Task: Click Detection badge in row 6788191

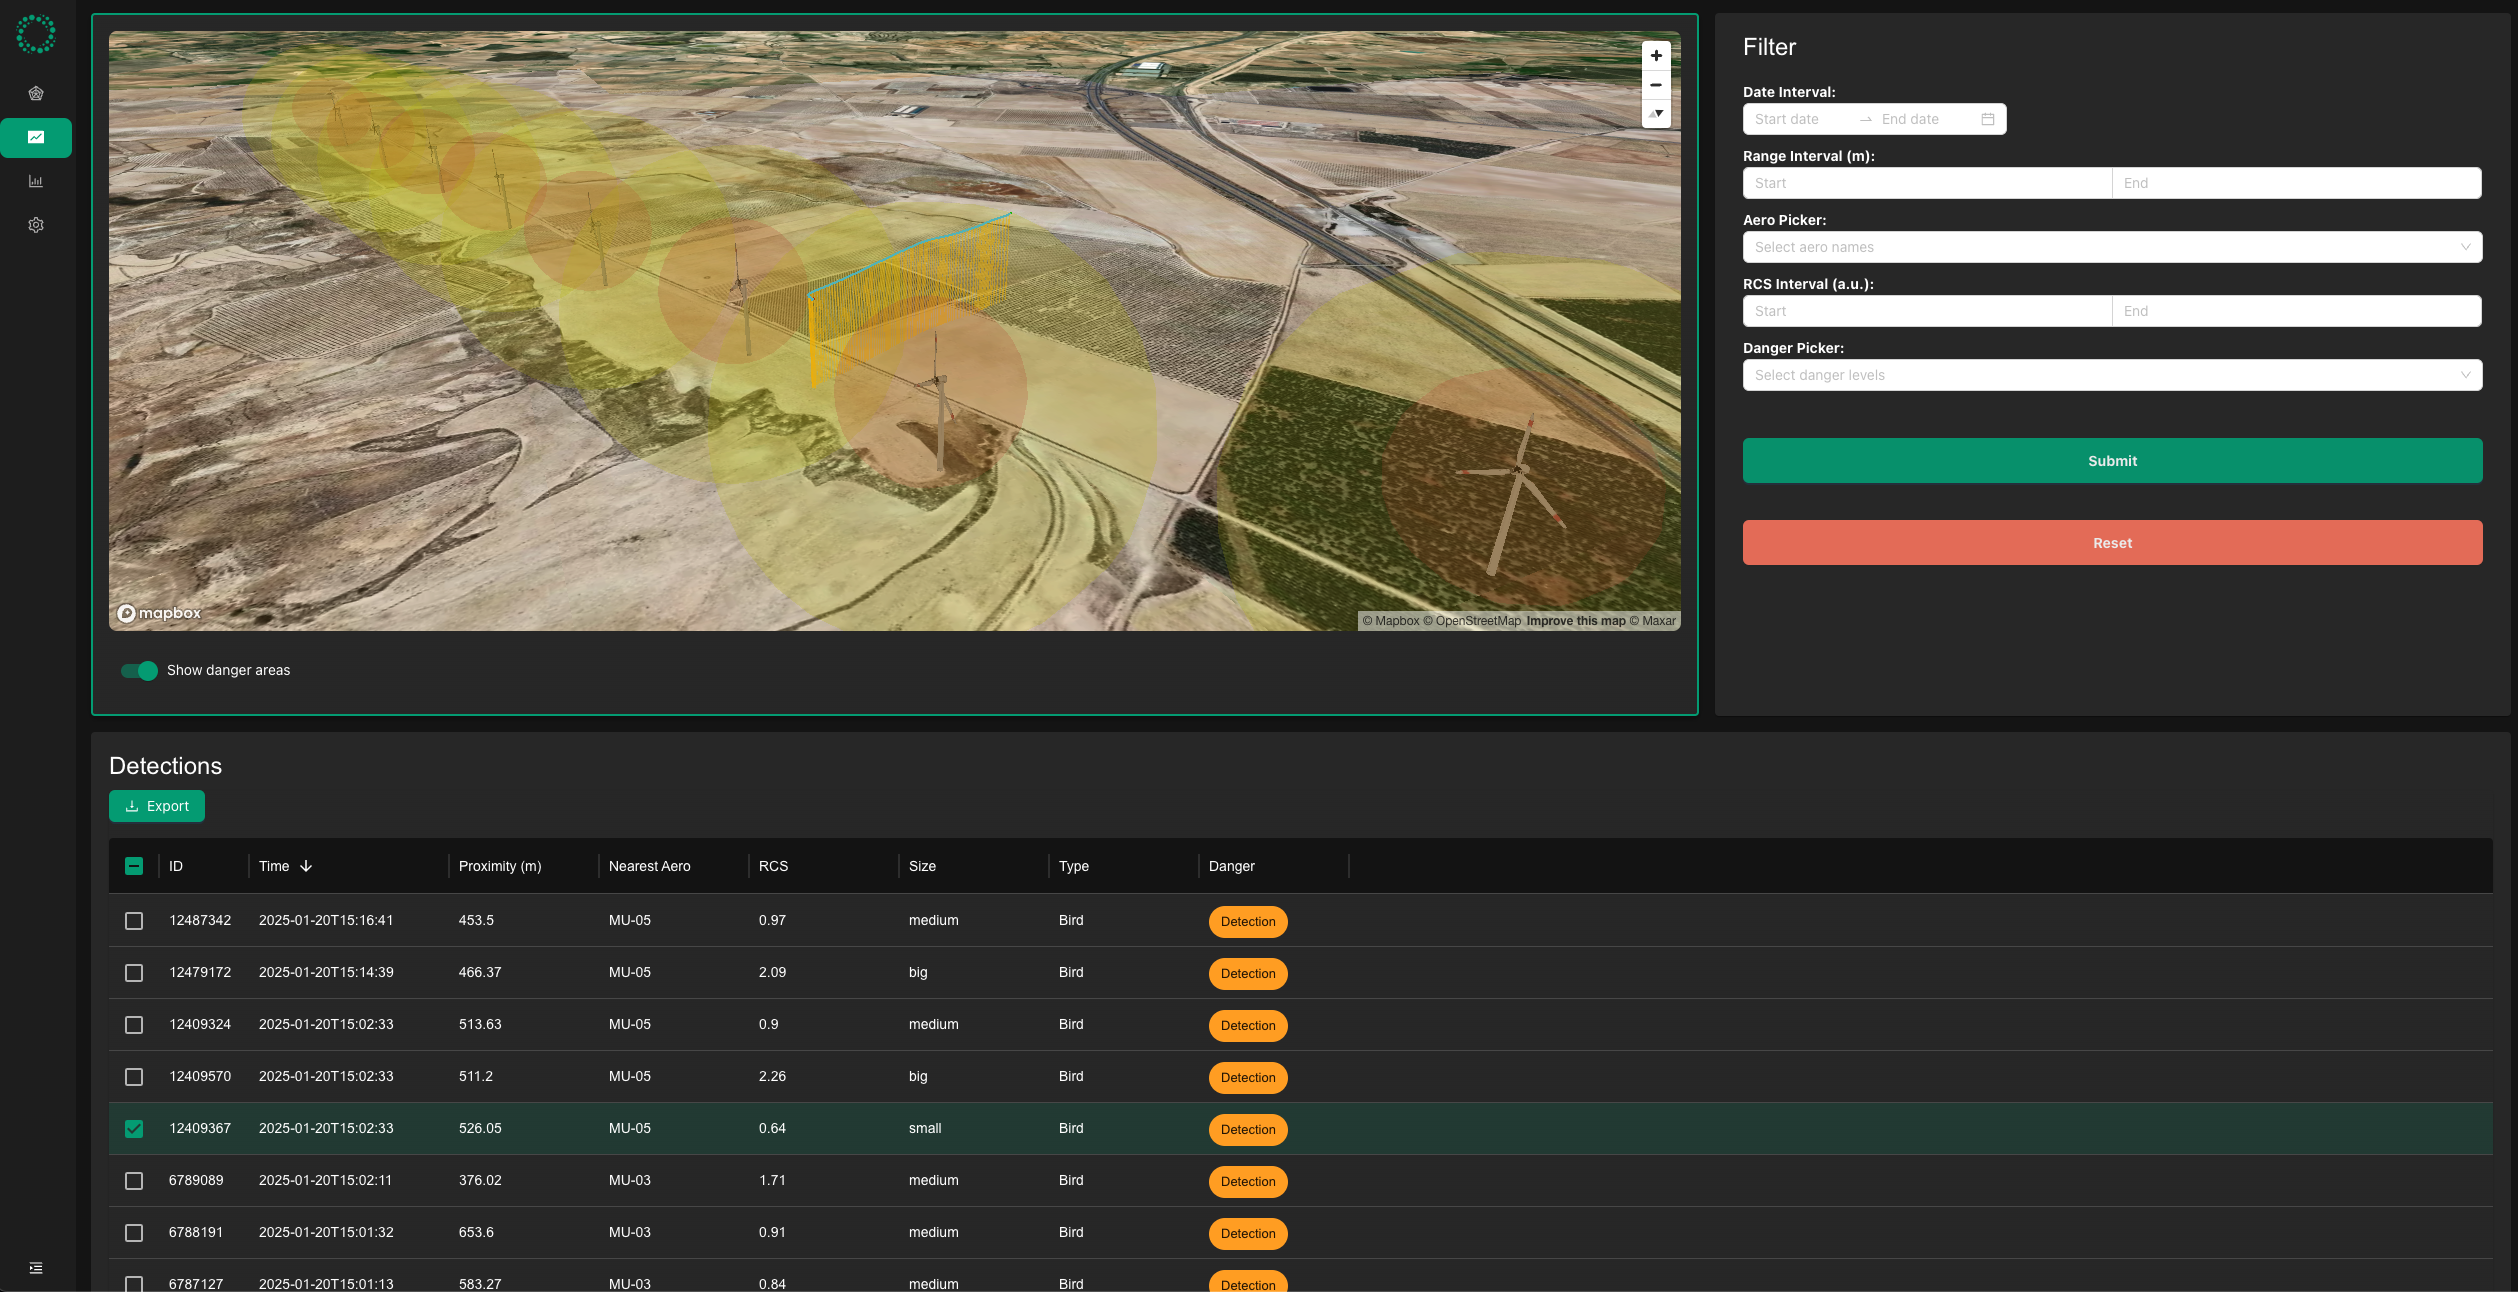Action: (x=1248, y=1233)
